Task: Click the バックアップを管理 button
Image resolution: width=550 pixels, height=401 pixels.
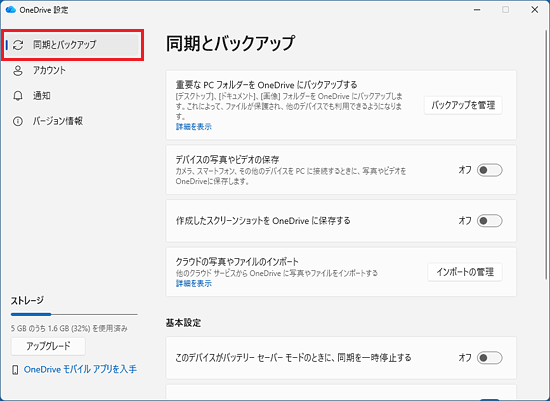Action: pyautogui.click(x=463, y=105)
